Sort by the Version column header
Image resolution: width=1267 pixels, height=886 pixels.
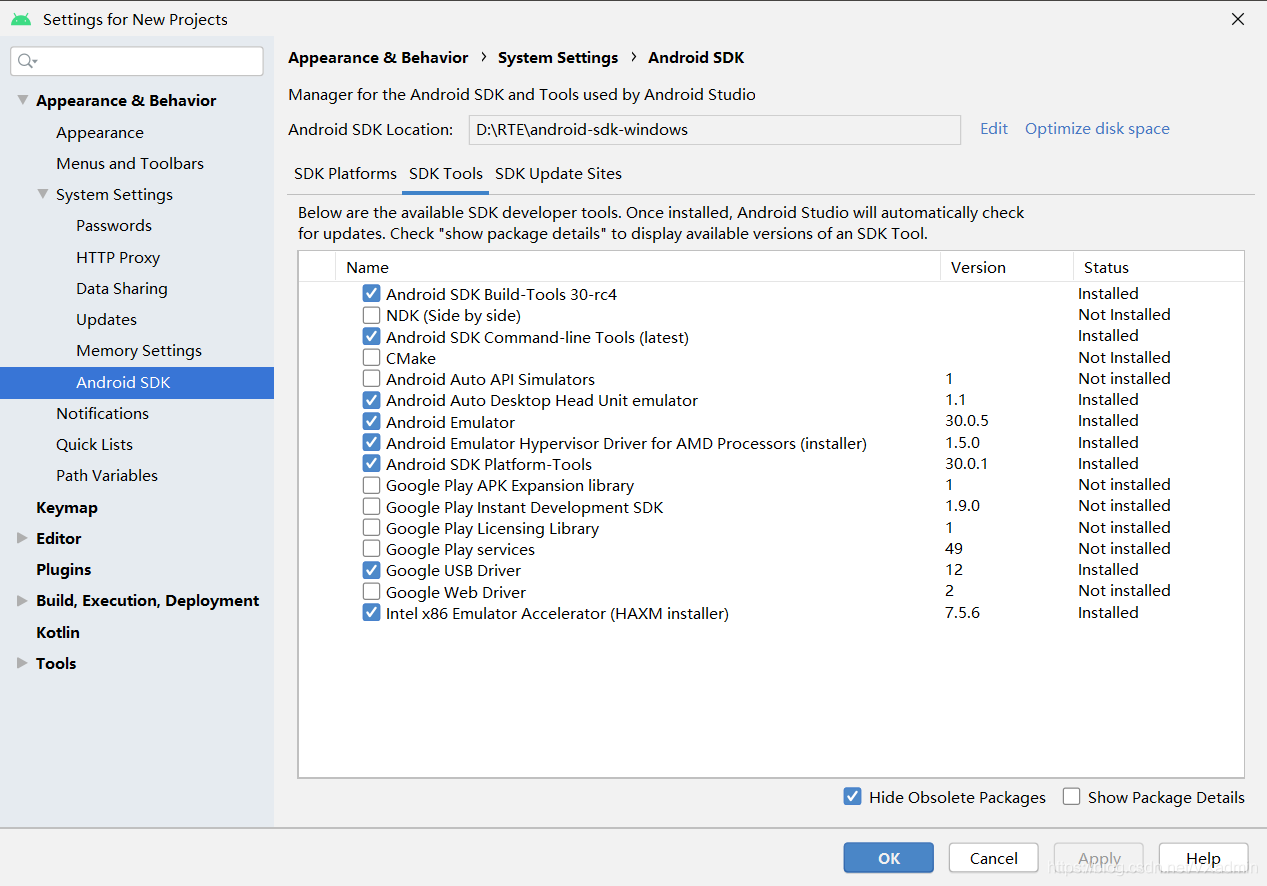1007,267
